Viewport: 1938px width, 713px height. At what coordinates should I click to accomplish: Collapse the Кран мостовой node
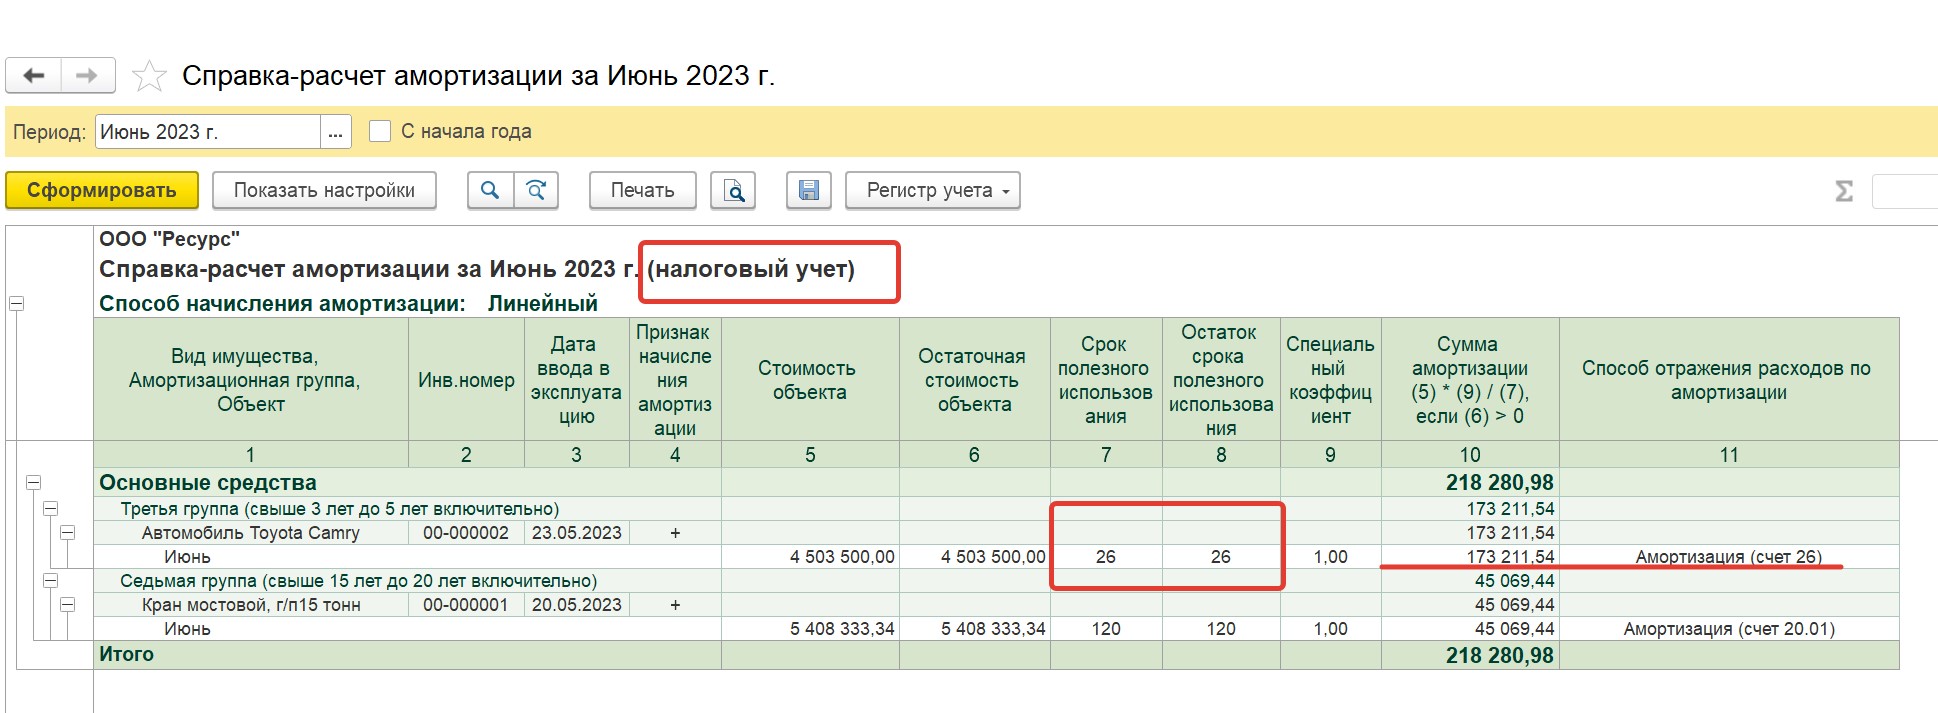point(67,604)
